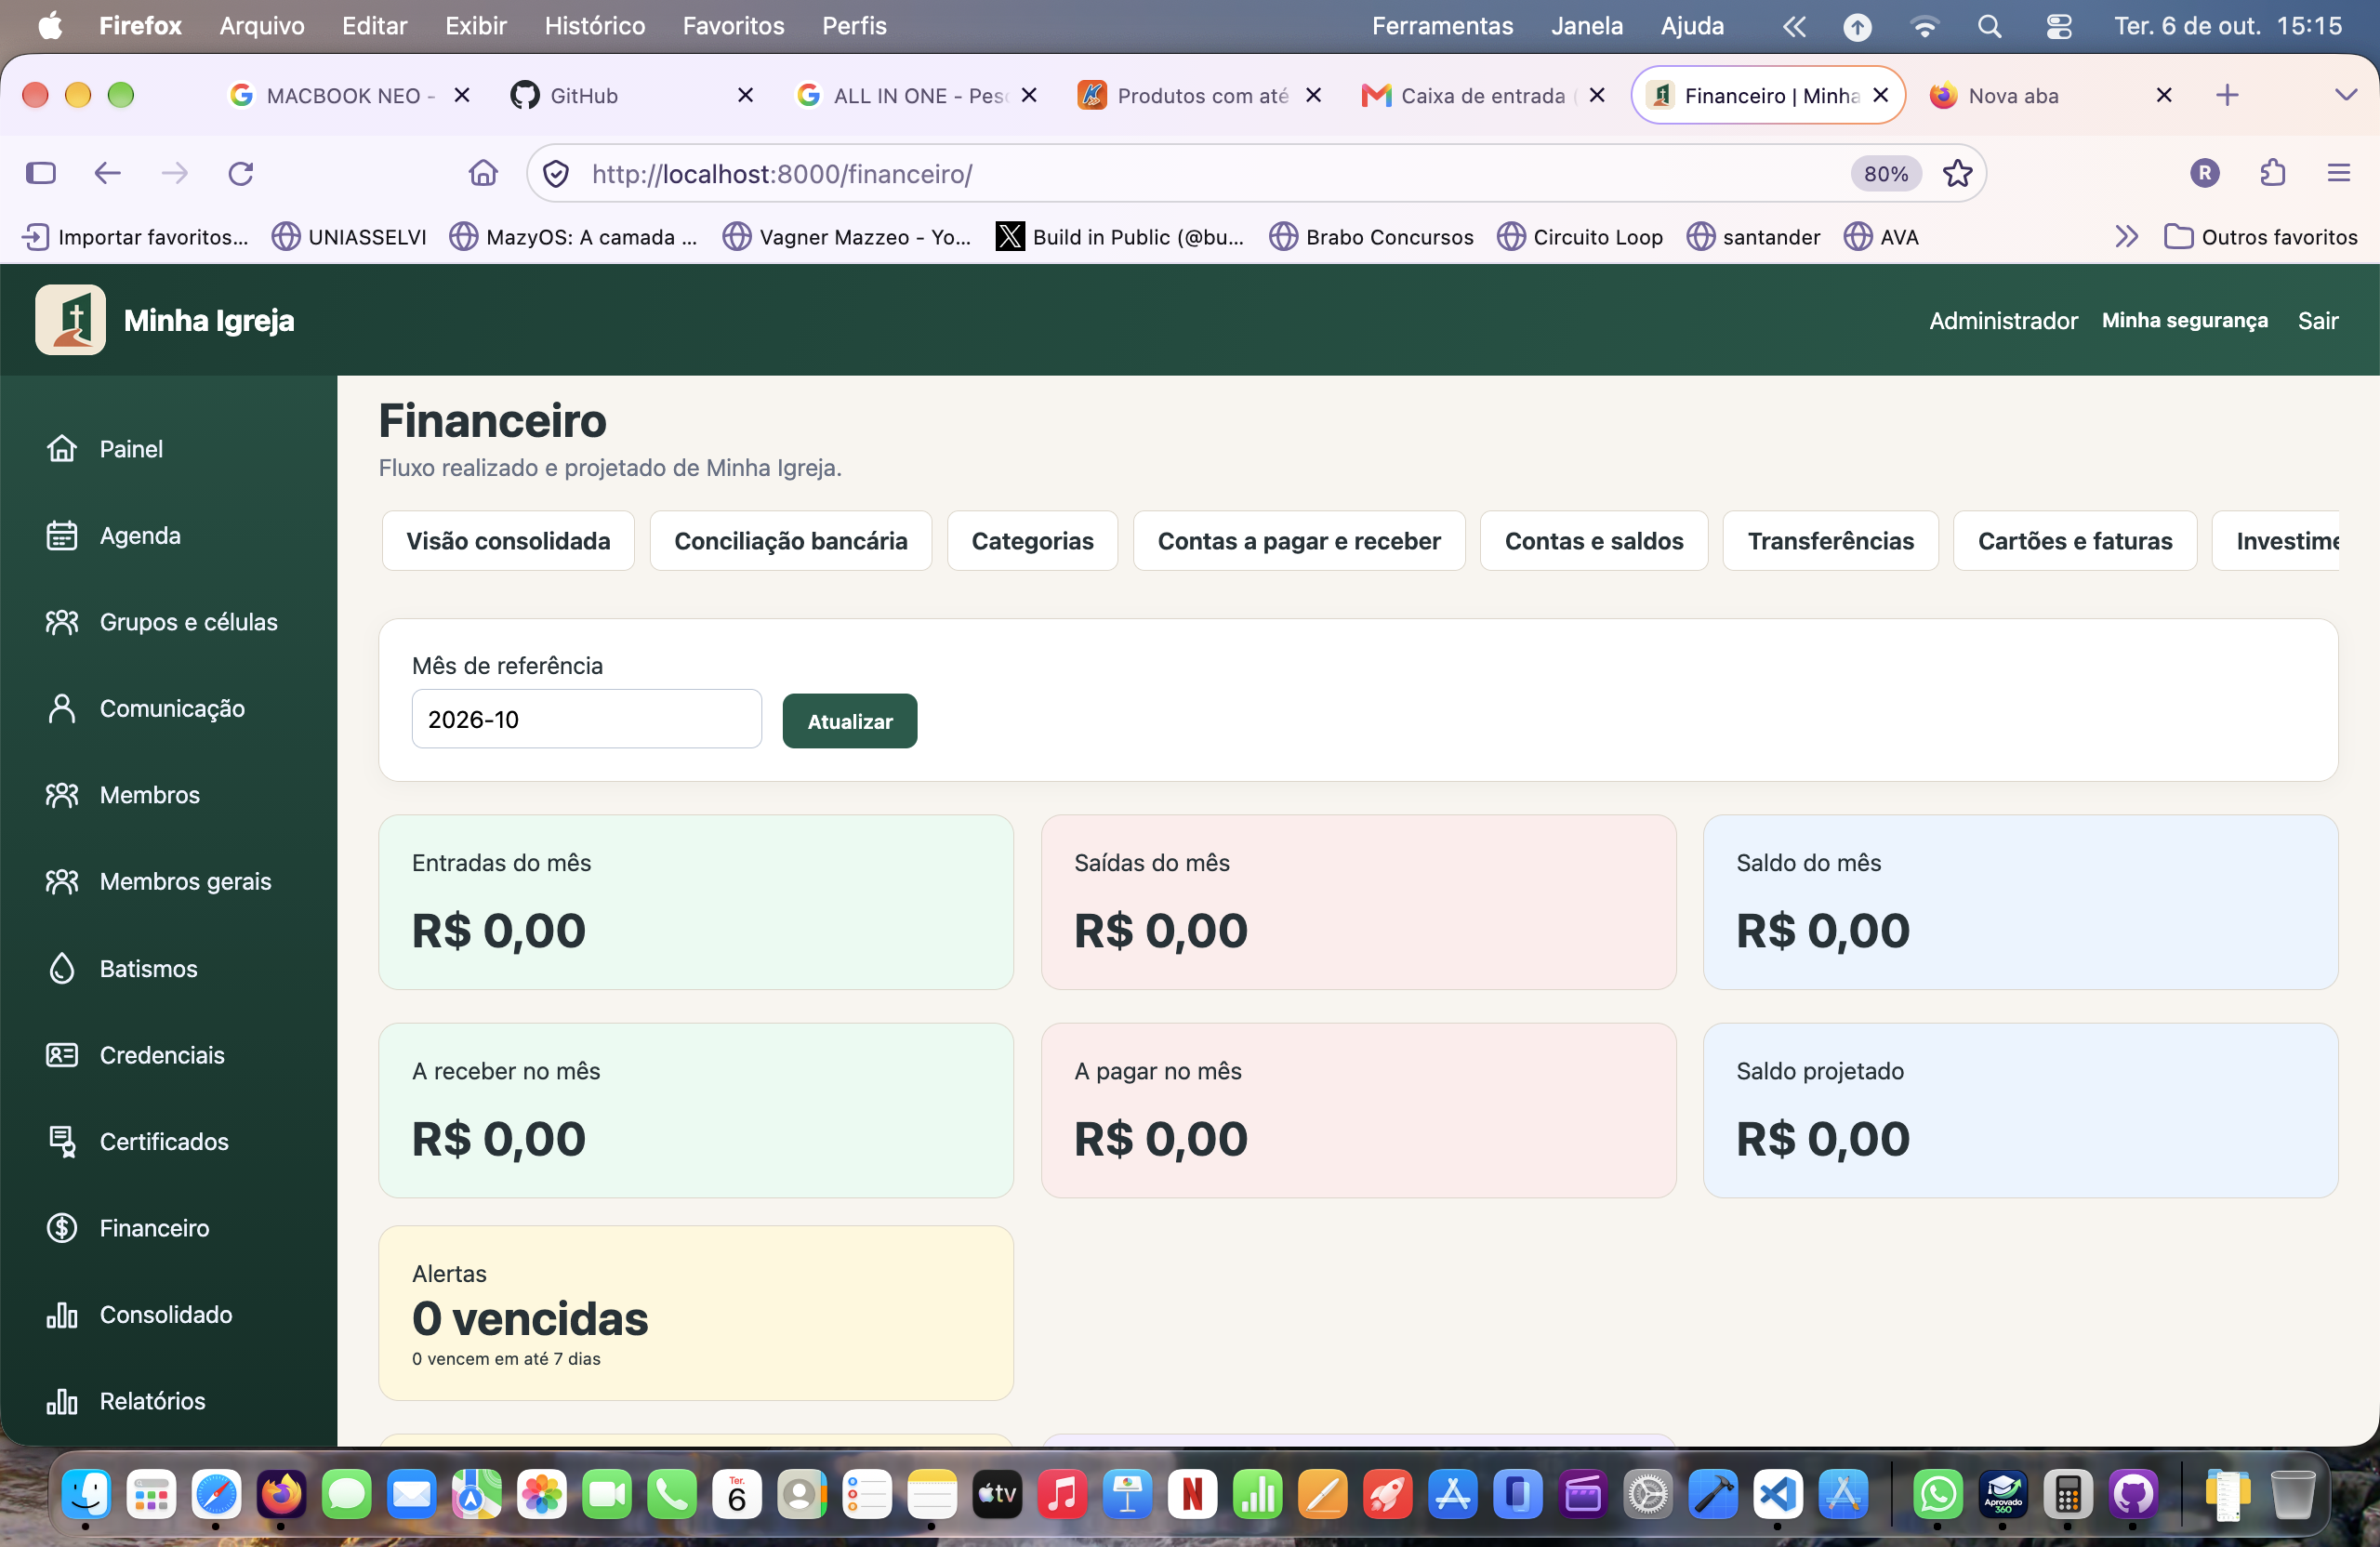Click the Minha Igreja logo
The image size is (2380, 1547).
70,320
